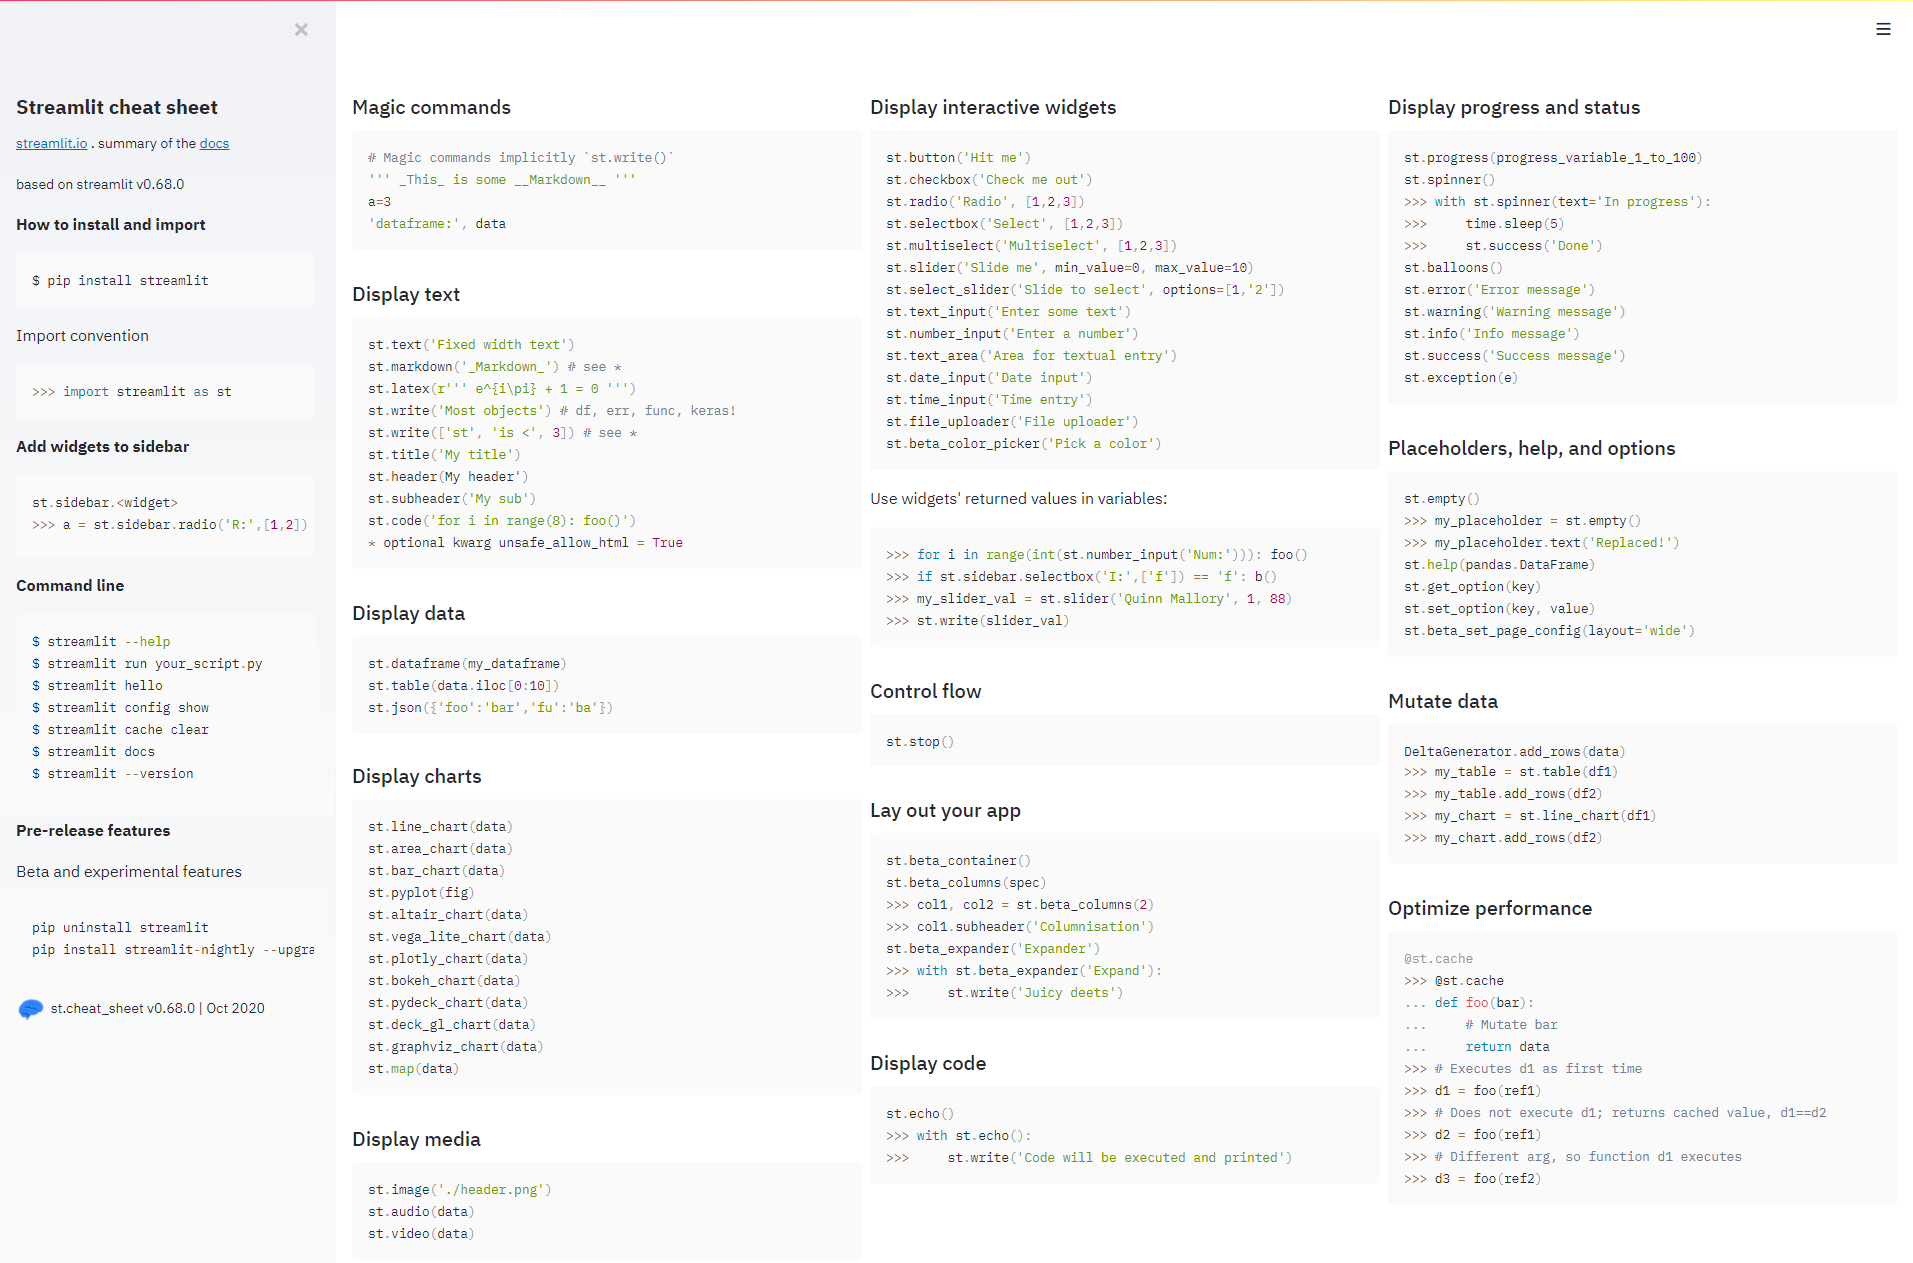This screenshot has height=1263, width=1913.
Task: Click 'st.balloons()' line
Action: 1453,268
